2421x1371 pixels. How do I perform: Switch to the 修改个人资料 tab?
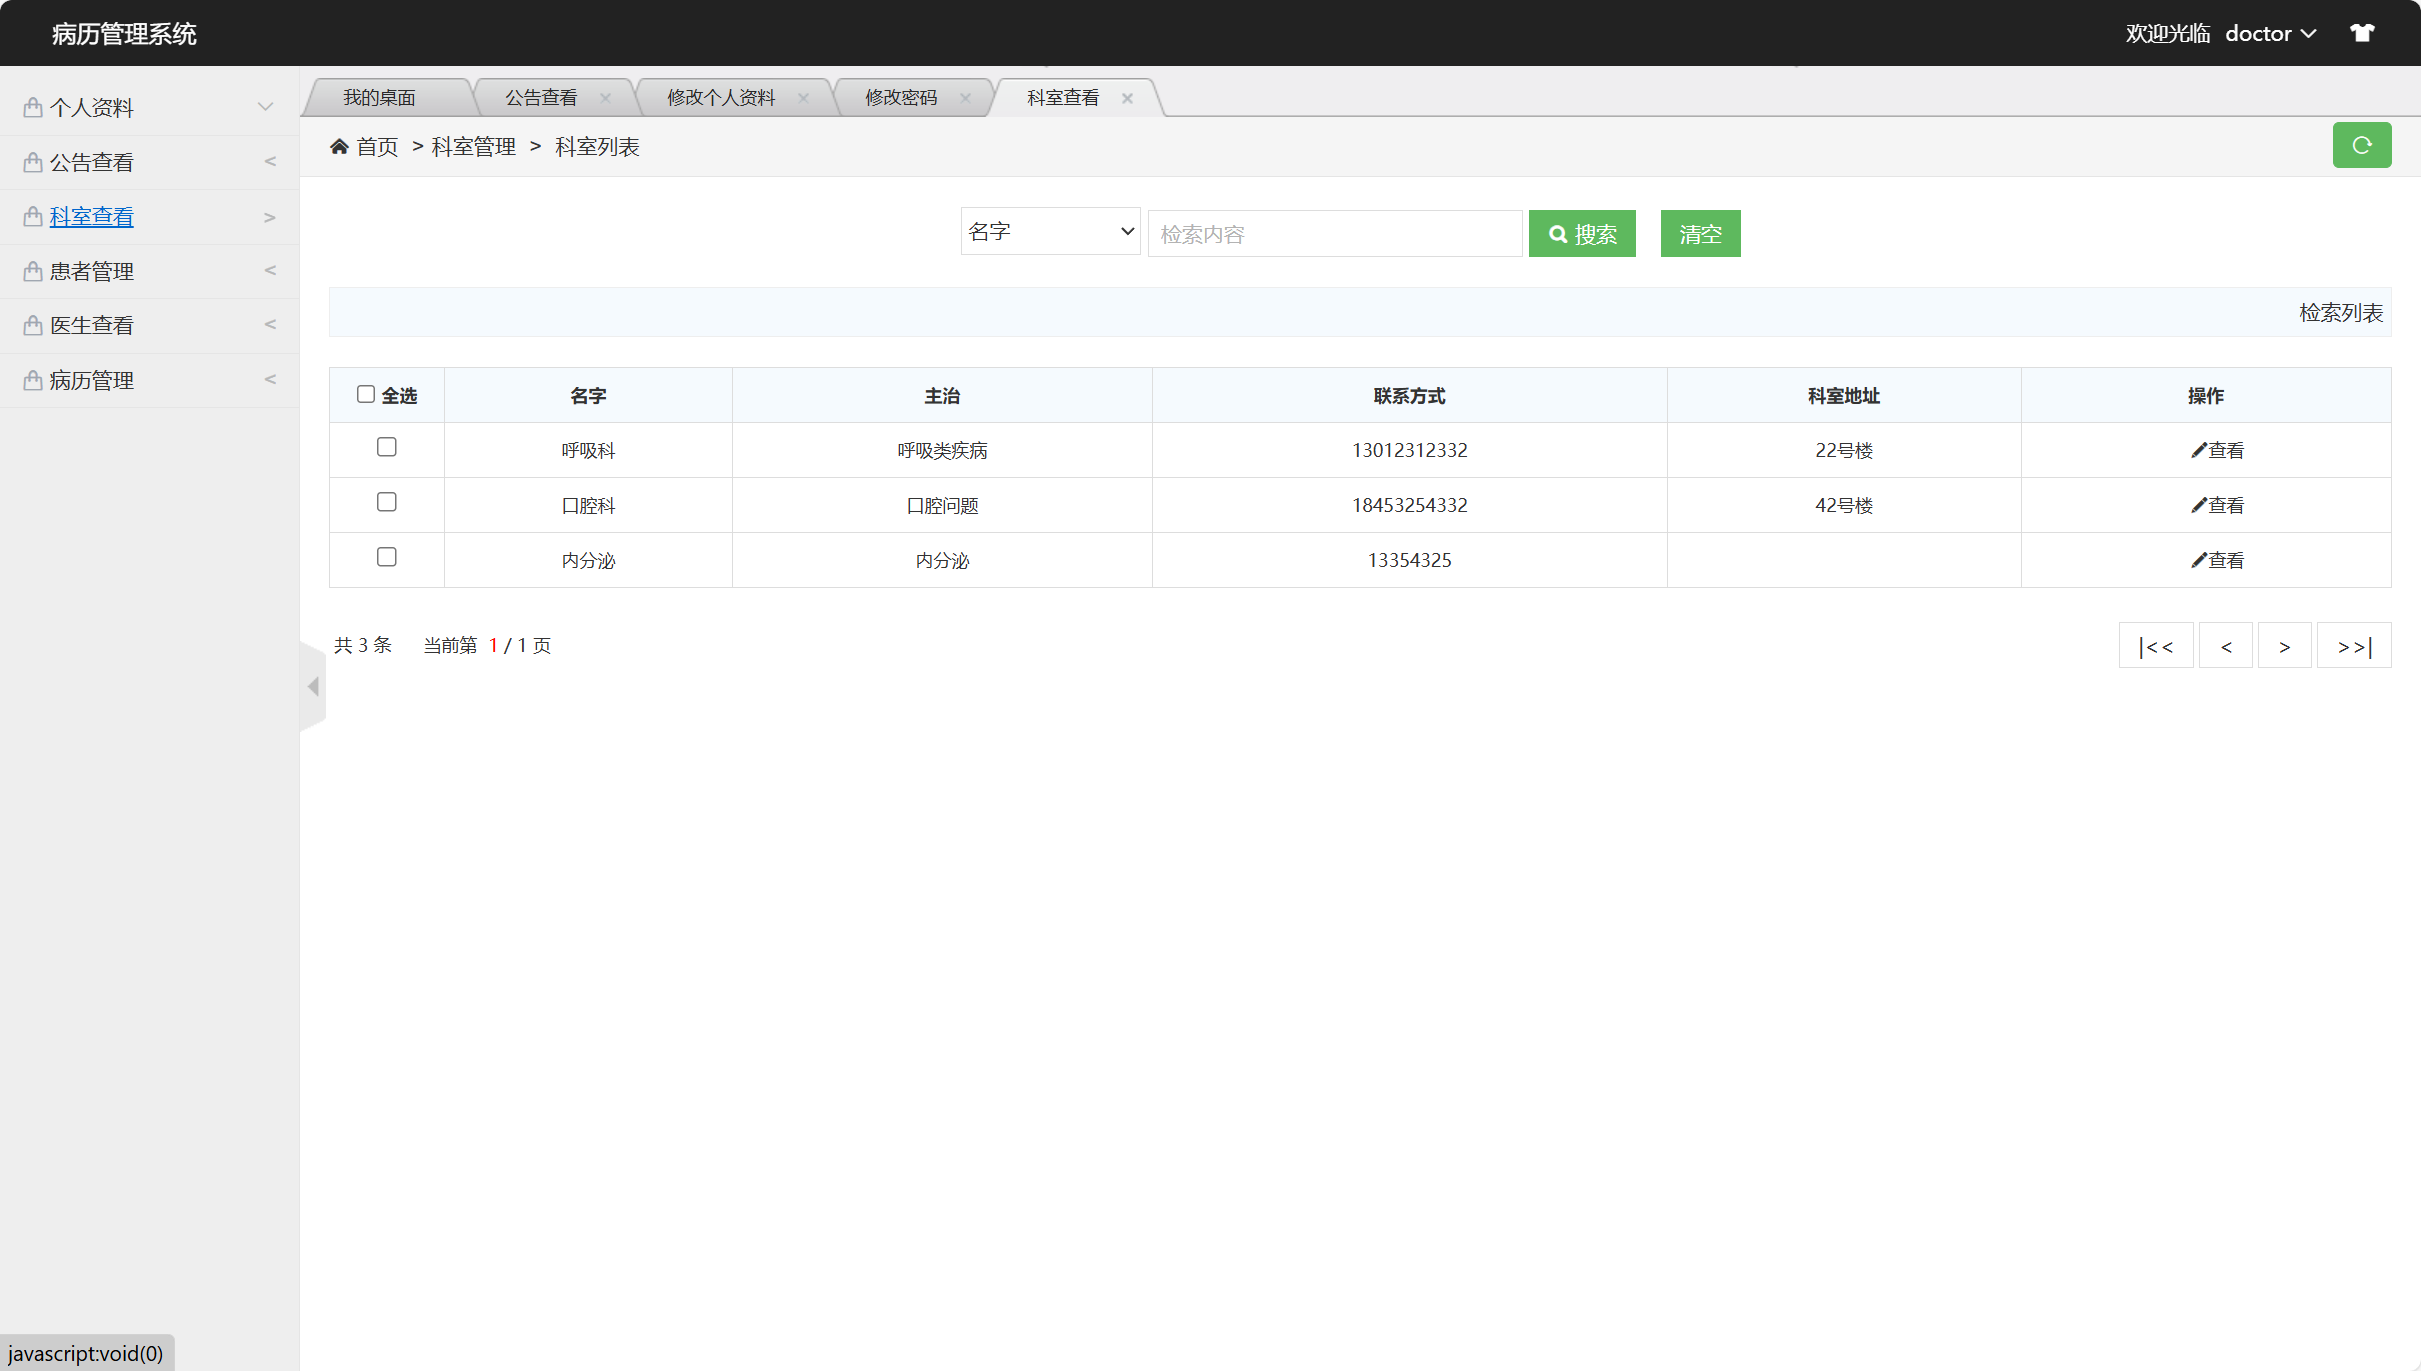coord(720,98)
